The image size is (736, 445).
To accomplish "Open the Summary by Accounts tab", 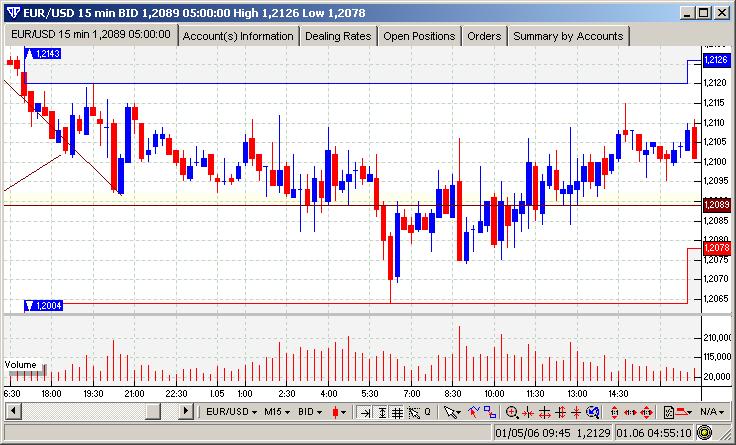I will tap(568, 36).
